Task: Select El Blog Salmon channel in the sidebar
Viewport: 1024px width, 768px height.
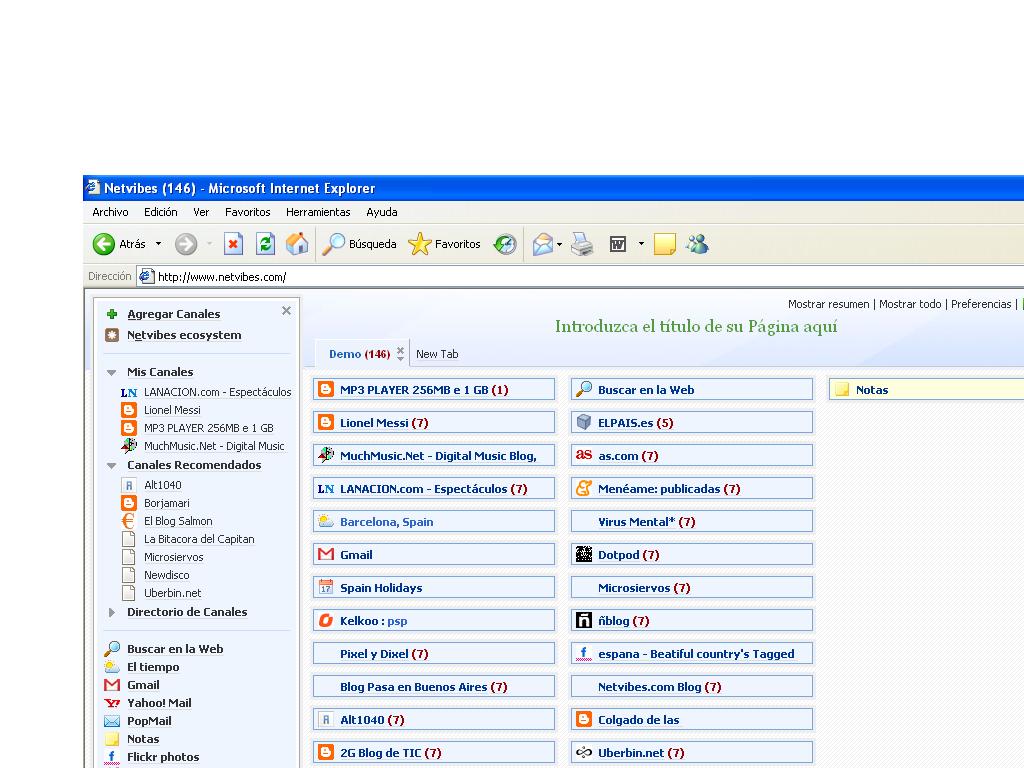Action: coord(178,521)
